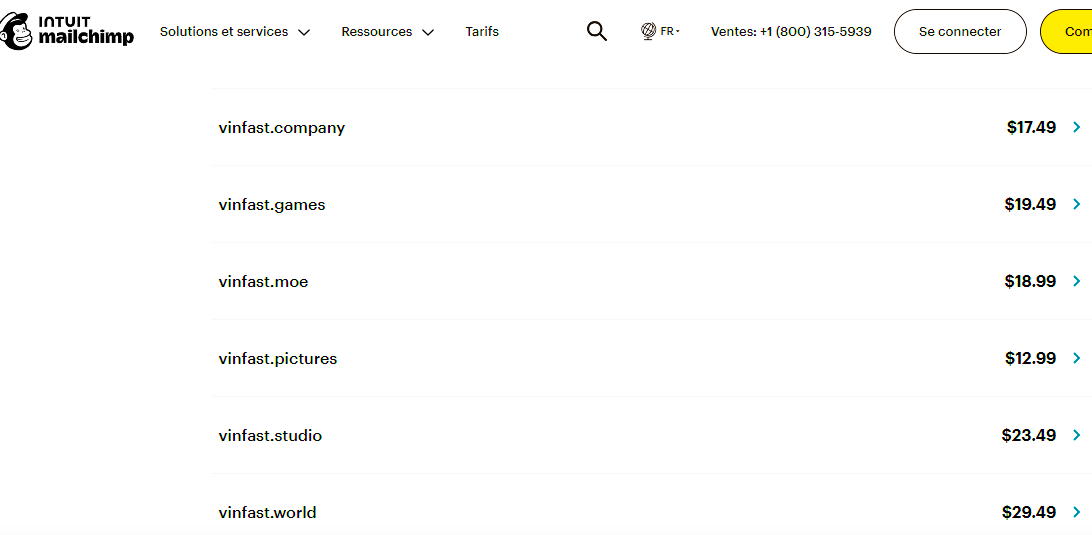Open the search magnifier icon
The width and height of the screenshot is (1092, 535).
pyautogui.click(x=597, y=31)
